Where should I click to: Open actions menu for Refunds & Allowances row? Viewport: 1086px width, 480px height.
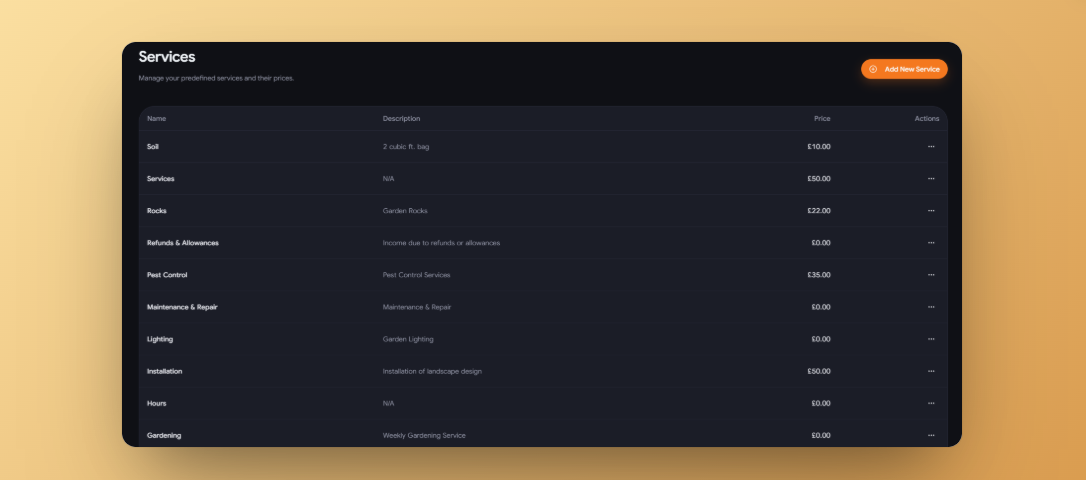[x=931, y=243]
